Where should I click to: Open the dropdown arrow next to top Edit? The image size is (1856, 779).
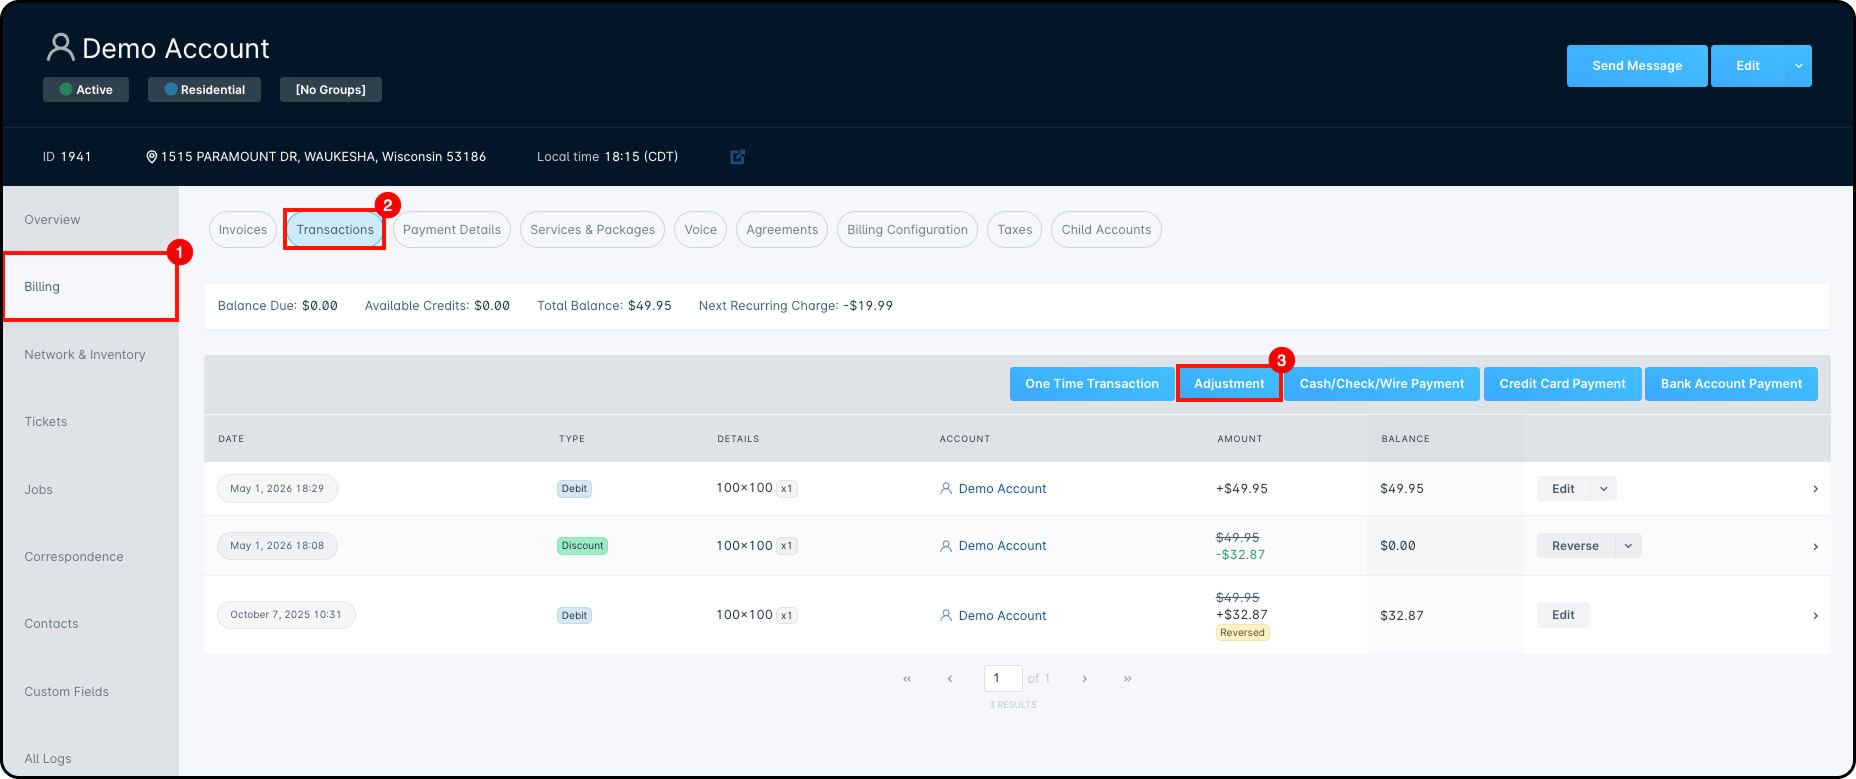tap(1798, 66)
